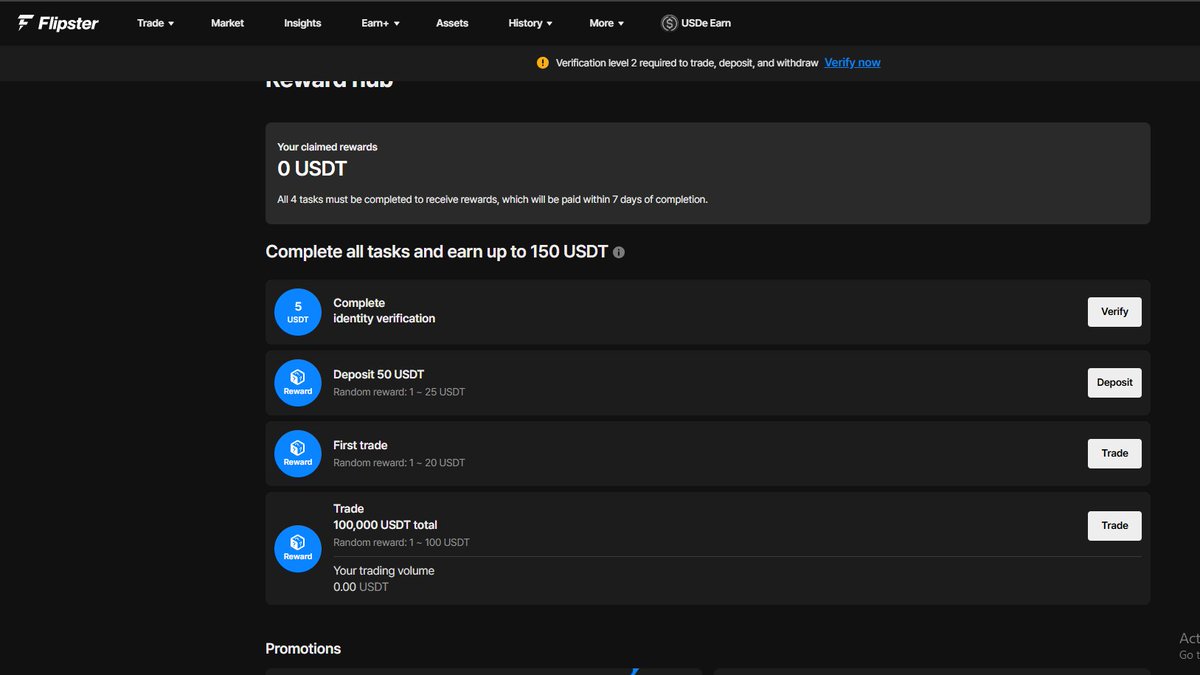Click the Verify now link

(x=852, y=62)
